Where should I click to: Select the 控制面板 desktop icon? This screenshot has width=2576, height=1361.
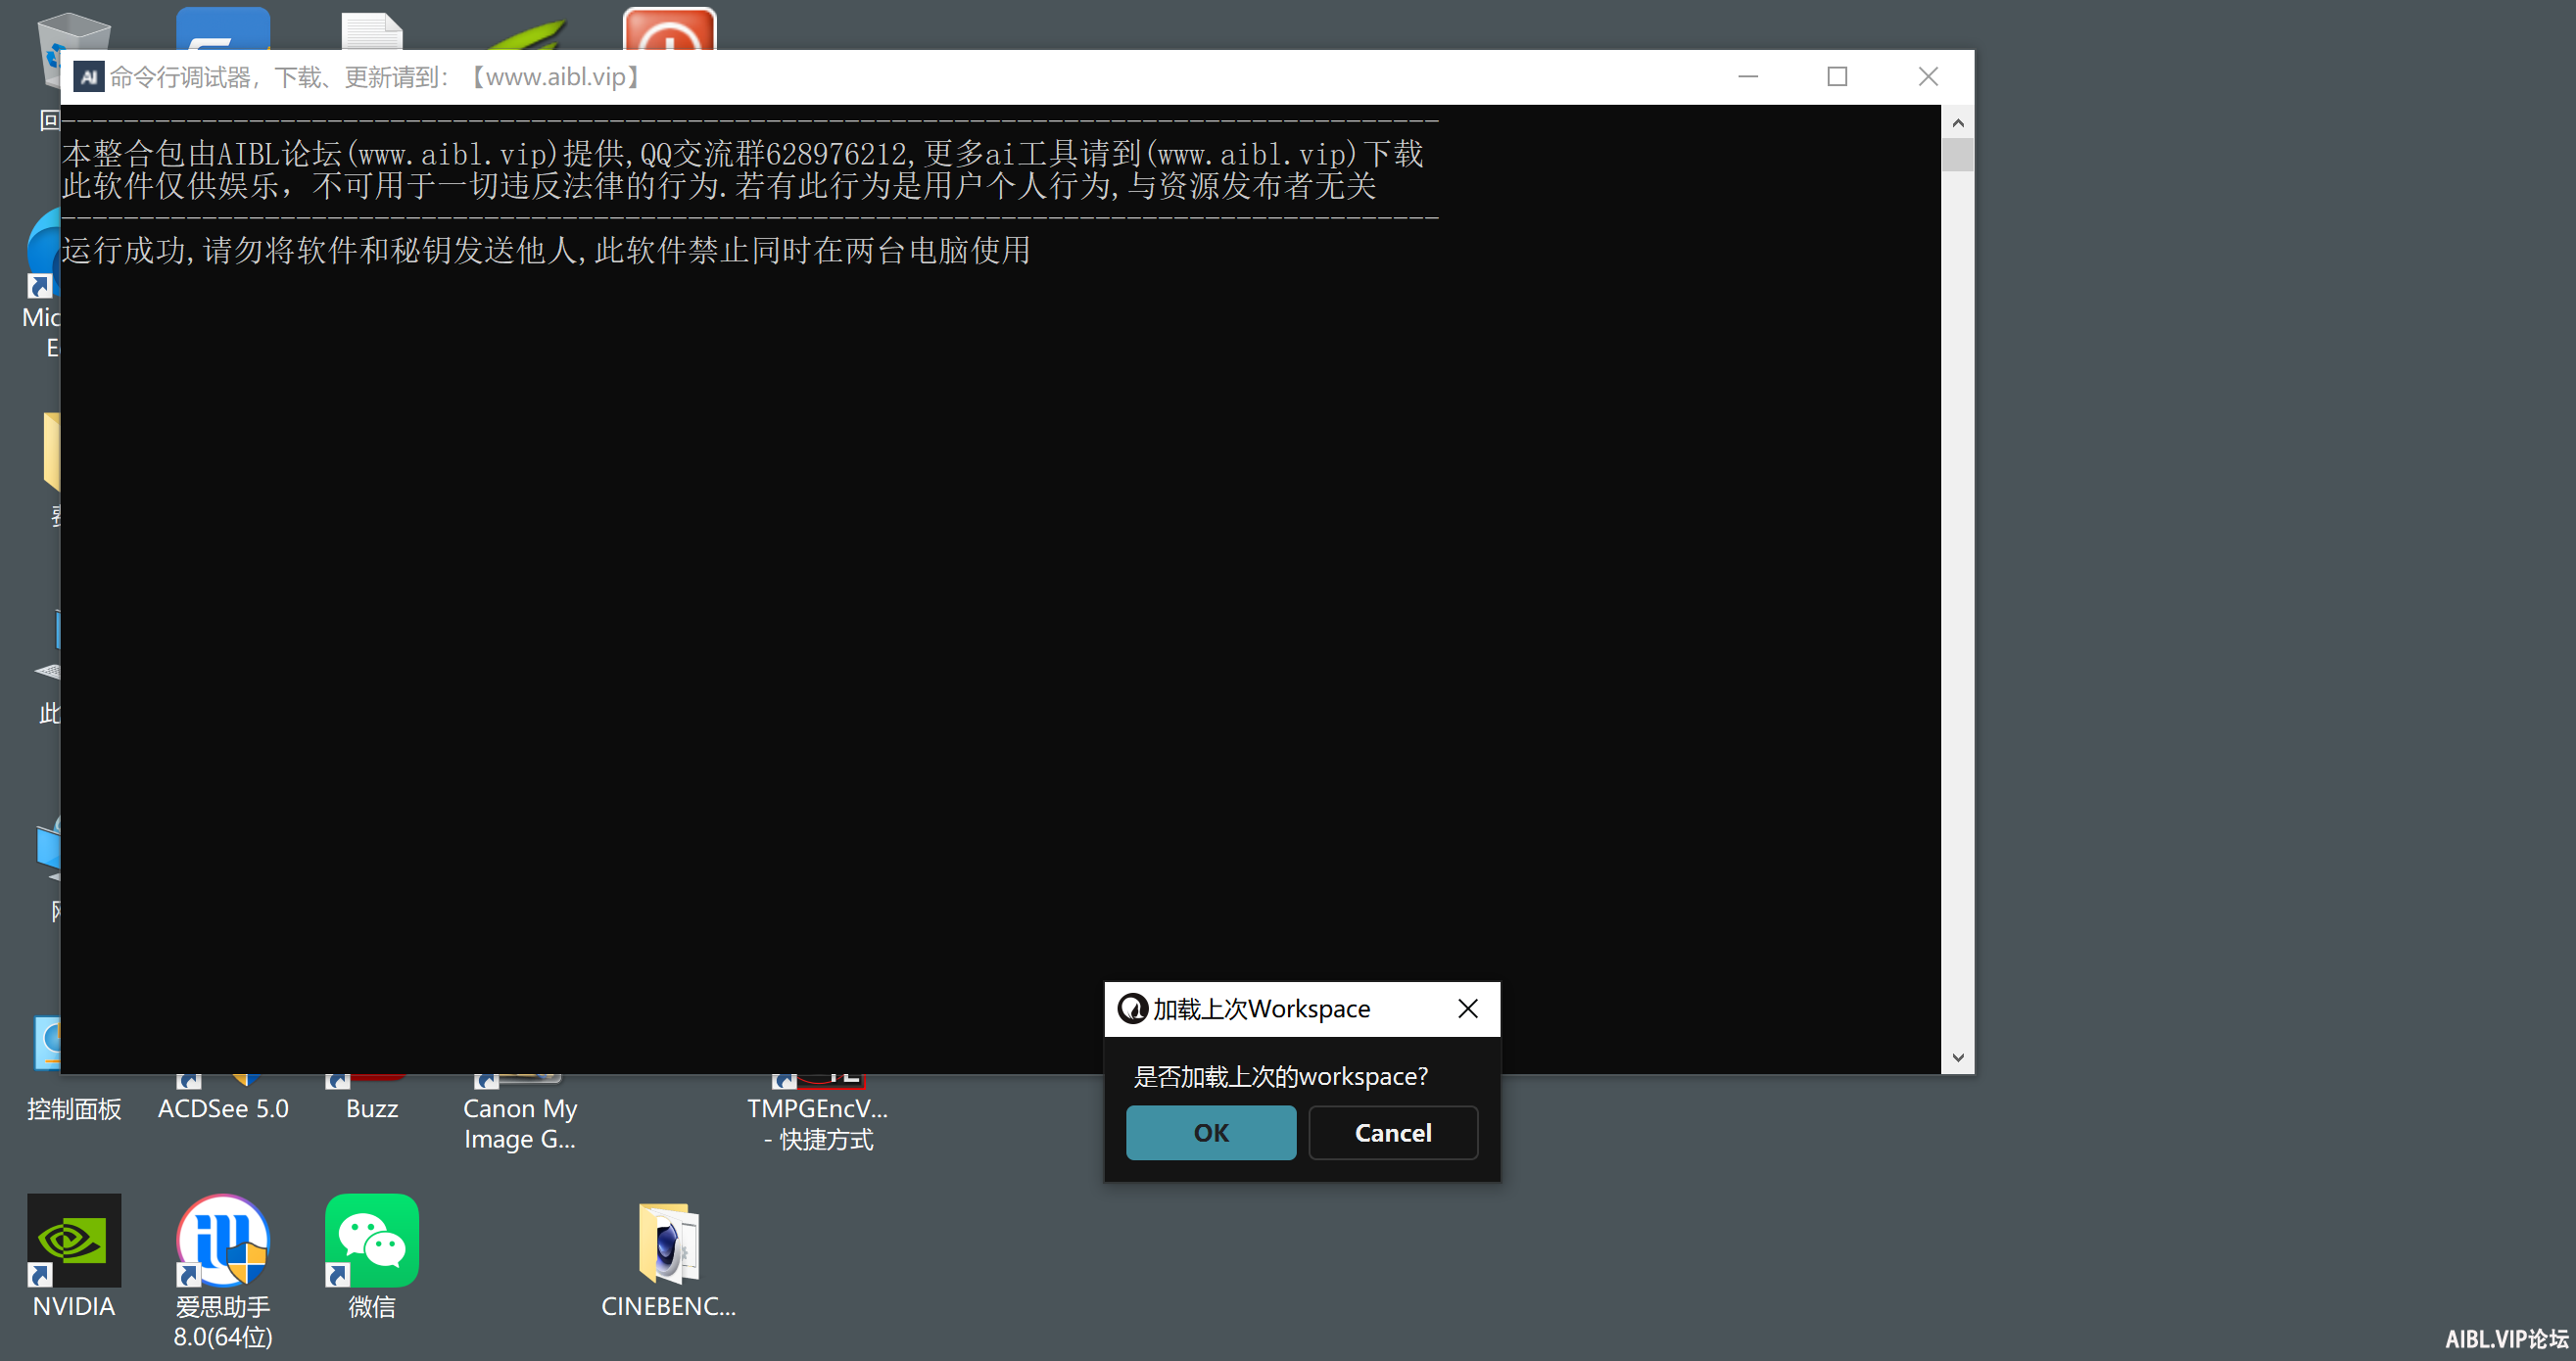[x=74, y=1108]
